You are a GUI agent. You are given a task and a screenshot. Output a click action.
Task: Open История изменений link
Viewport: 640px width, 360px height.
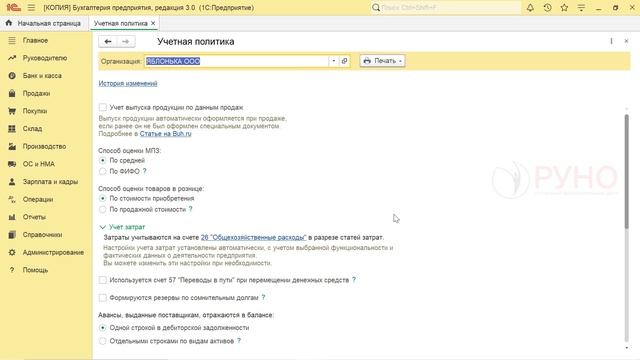pos(128,83)
